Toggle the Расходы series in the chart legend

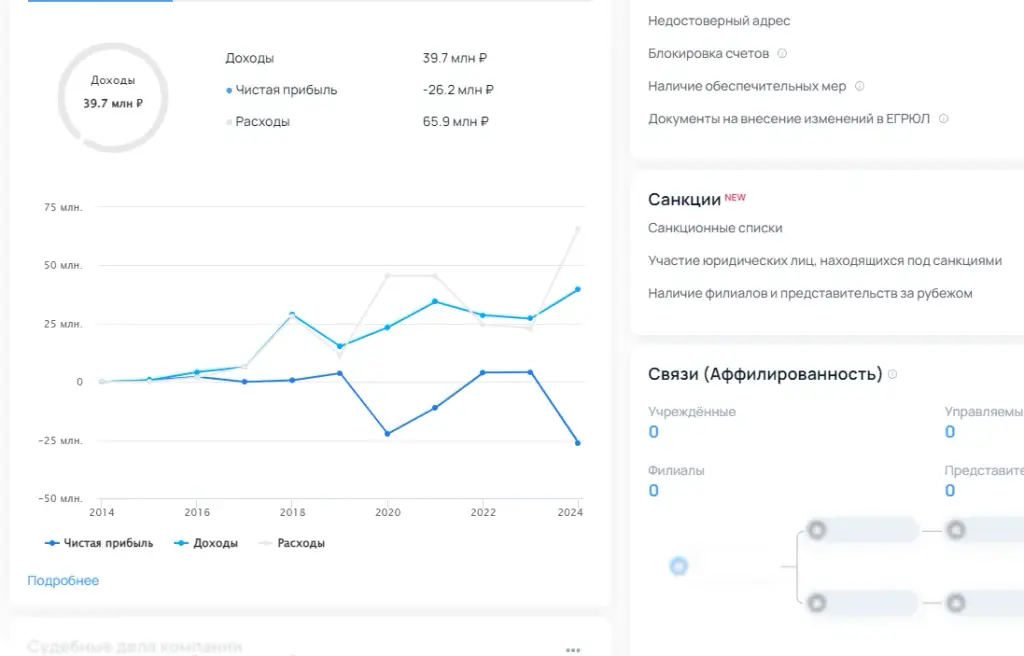292,543
